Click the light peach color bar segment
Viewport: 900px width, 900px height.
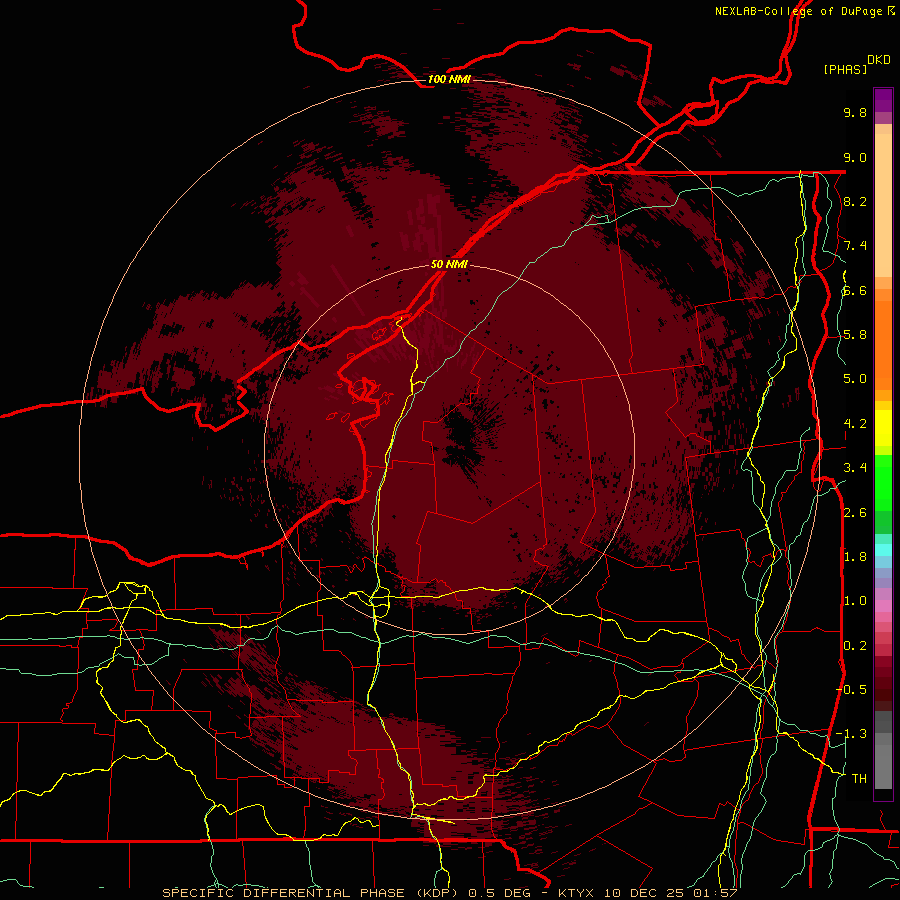883,205
